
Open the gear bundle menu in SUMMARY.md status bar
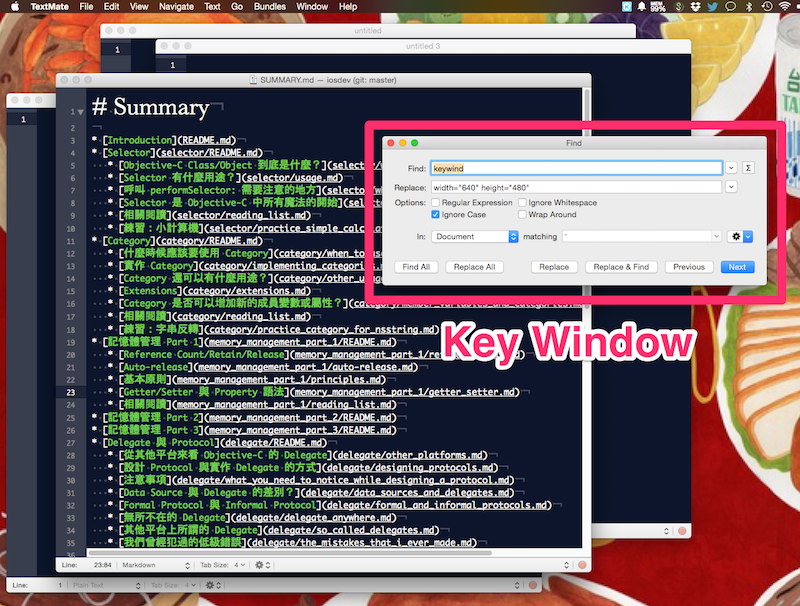click(260, 564)
